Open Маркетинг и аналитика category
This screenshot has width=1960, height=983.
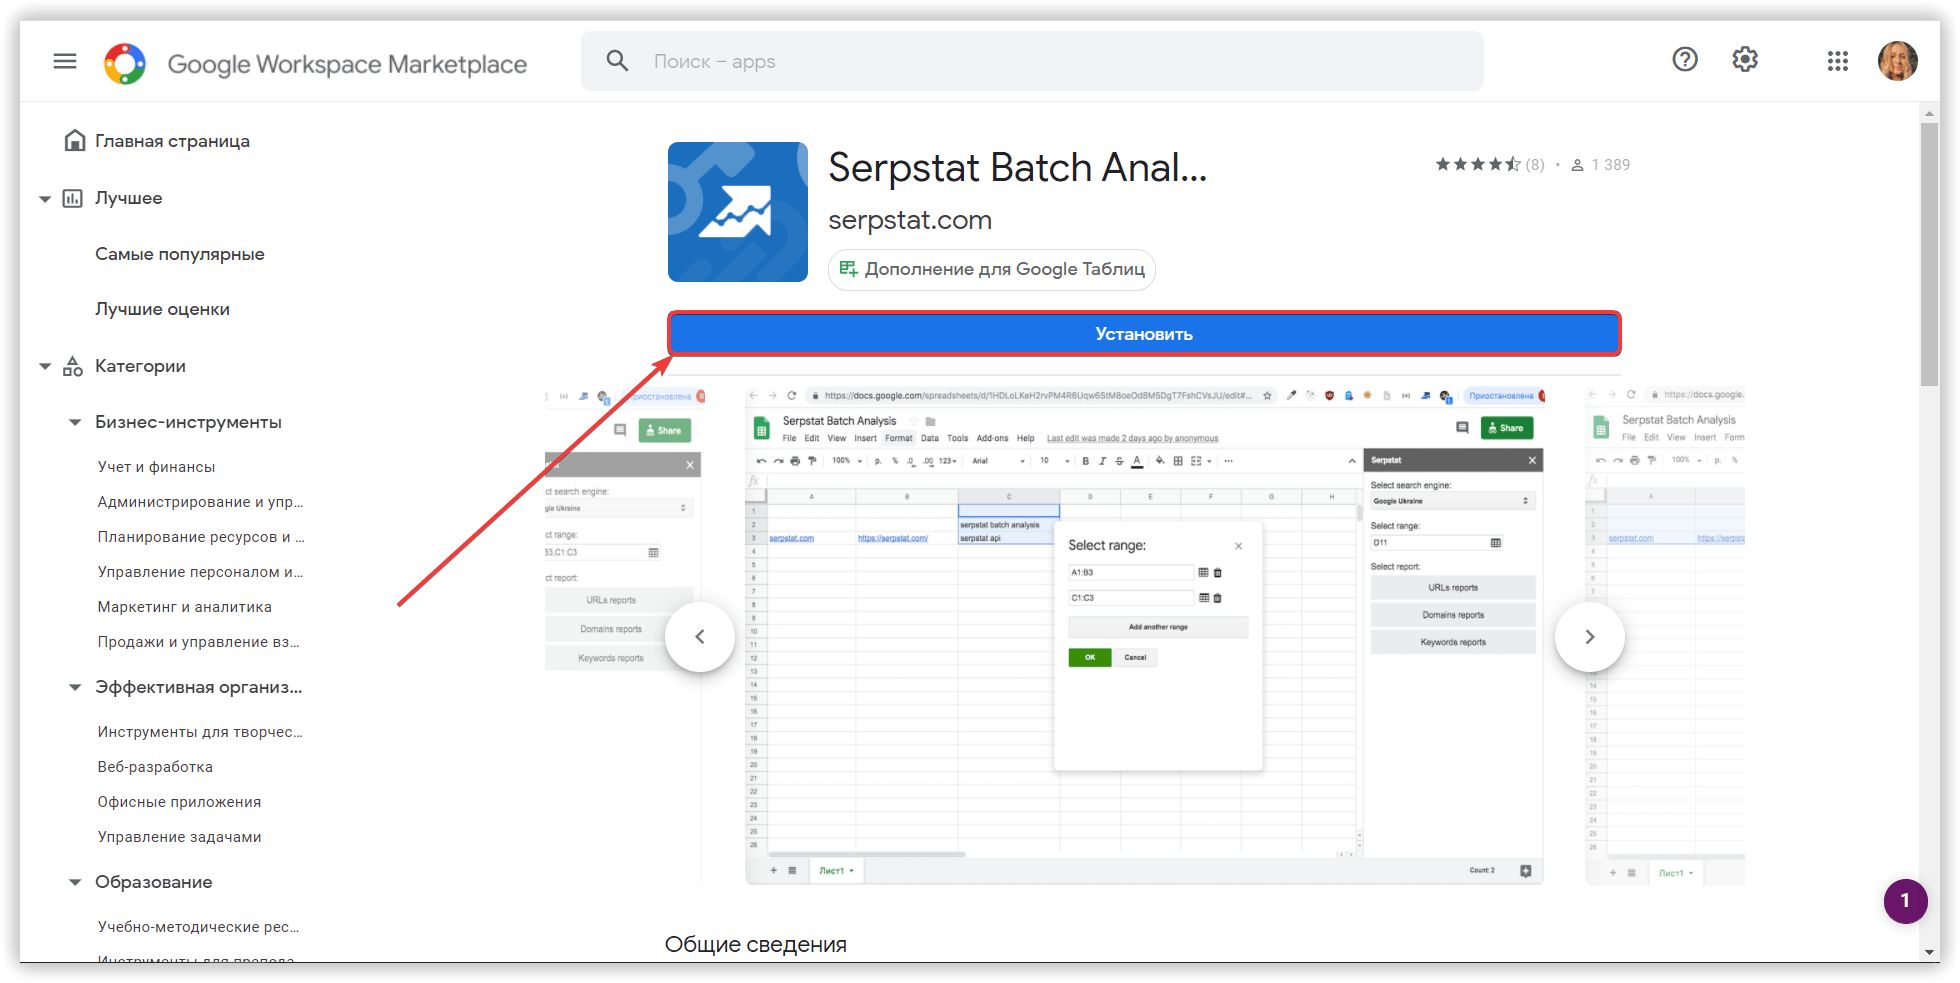click(184, 607)
